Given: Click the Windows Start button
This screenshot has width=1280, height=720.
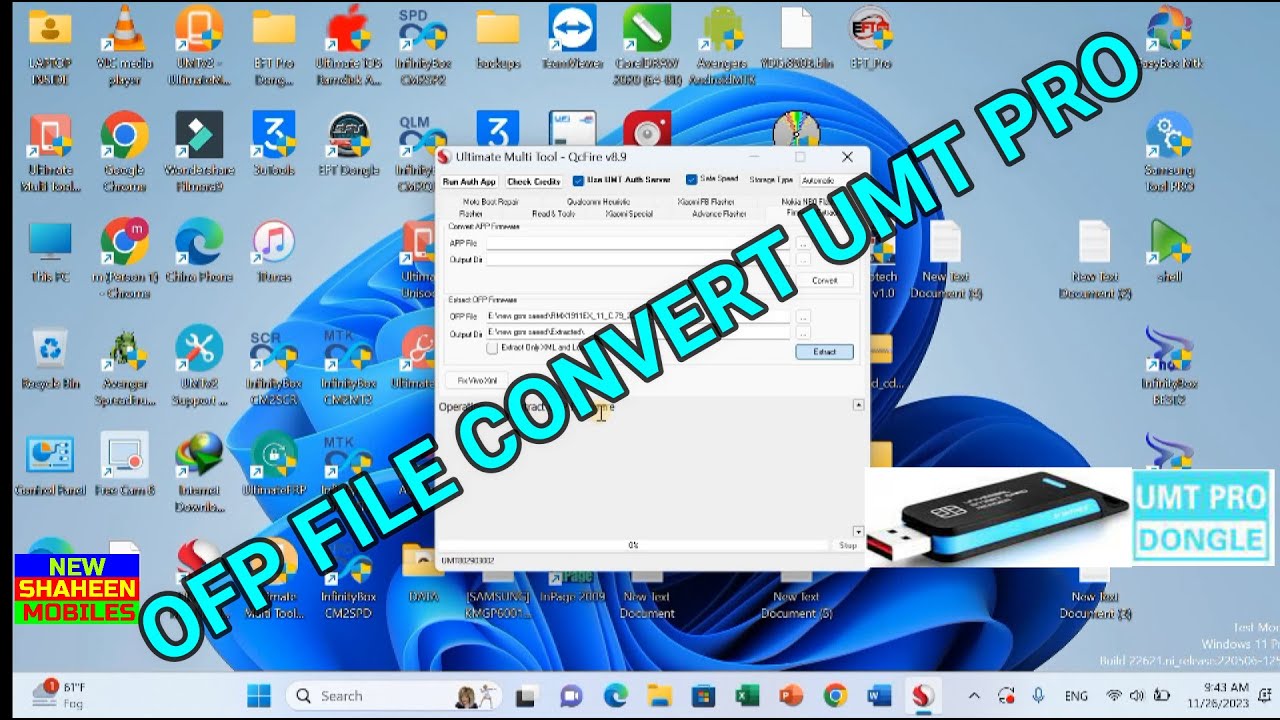Looking at the screenshot, I should (x=259, y=695).
